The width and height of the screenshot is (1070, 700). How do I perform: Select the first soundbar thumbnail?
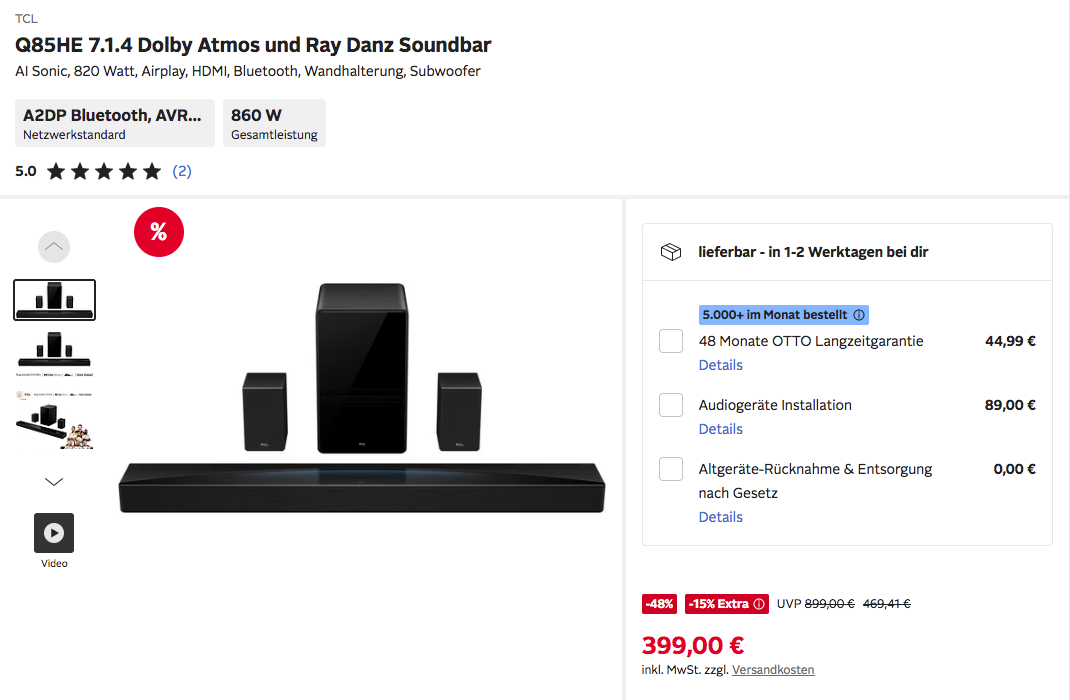54,300
